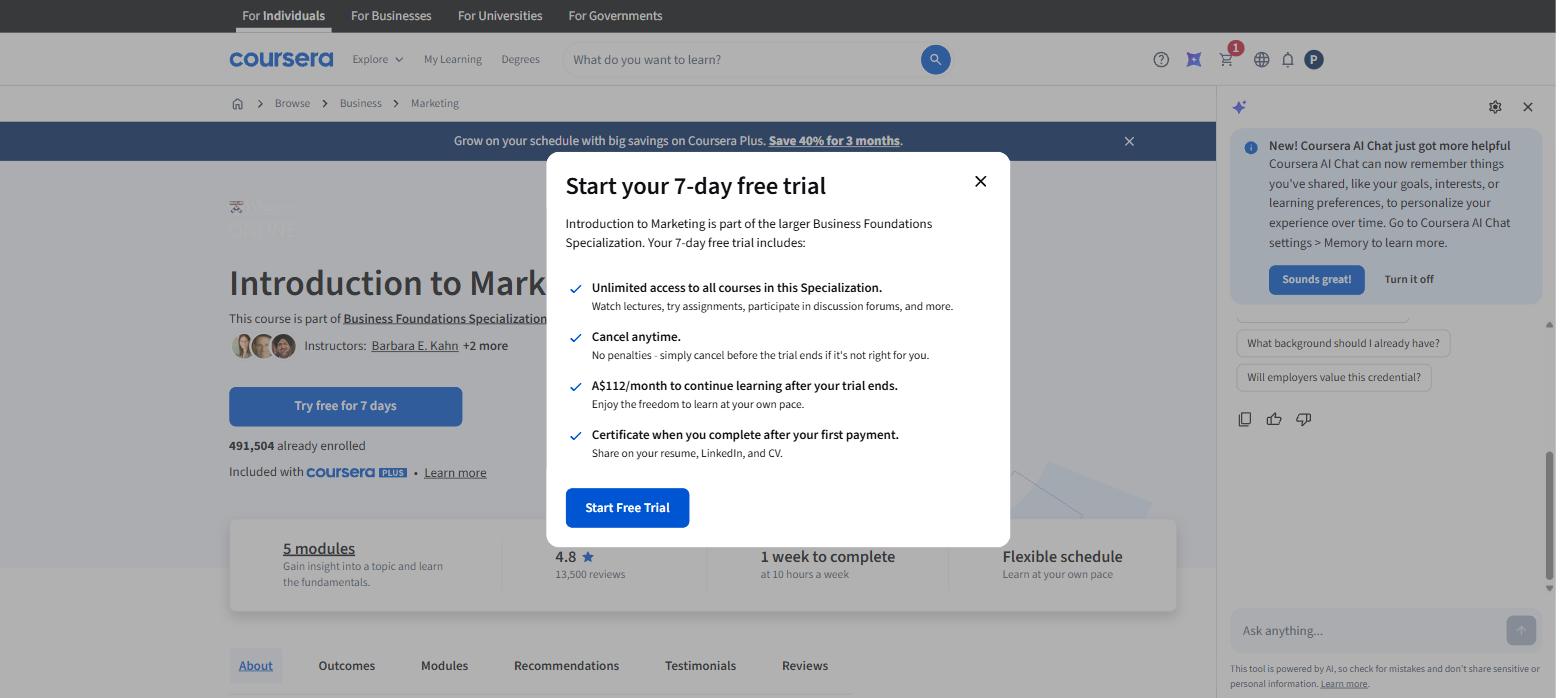Open 'Save 40% for 3 months' offer link
1568x698 pixels.
point(834,141)
